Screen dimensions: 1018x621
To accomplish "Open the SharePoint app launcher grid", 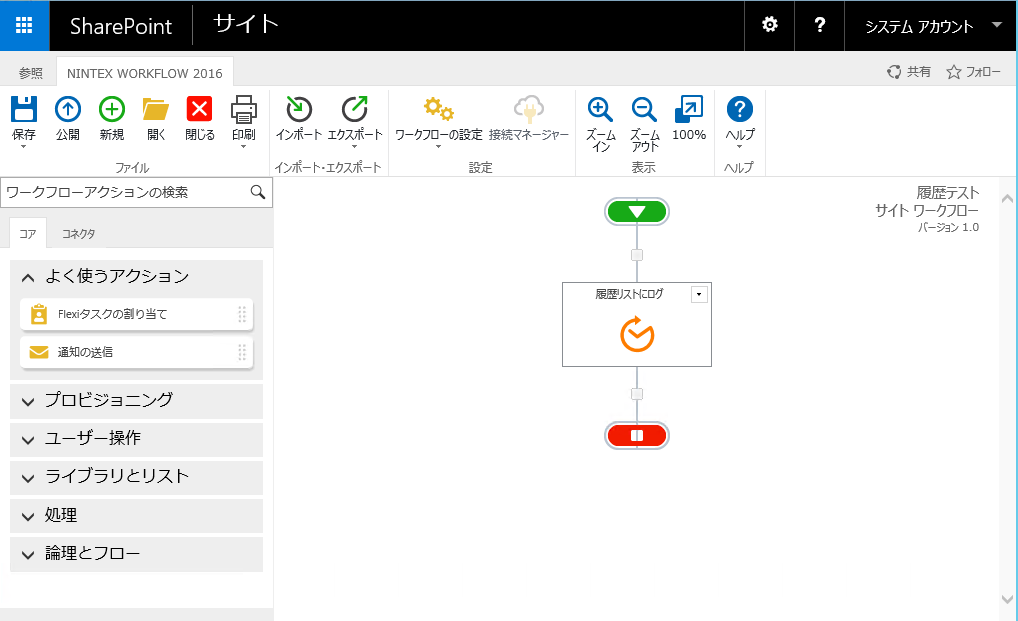I will tap(25, 26).
